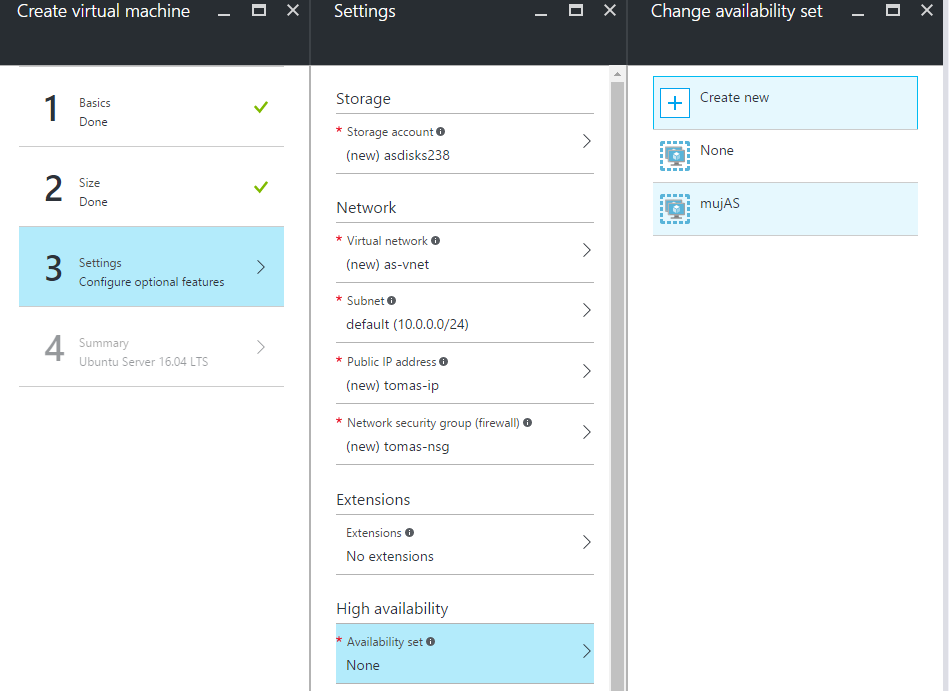Expand the Public IP address tomas-ip row
The image size is (949, 691).
(x=465, y=373)
